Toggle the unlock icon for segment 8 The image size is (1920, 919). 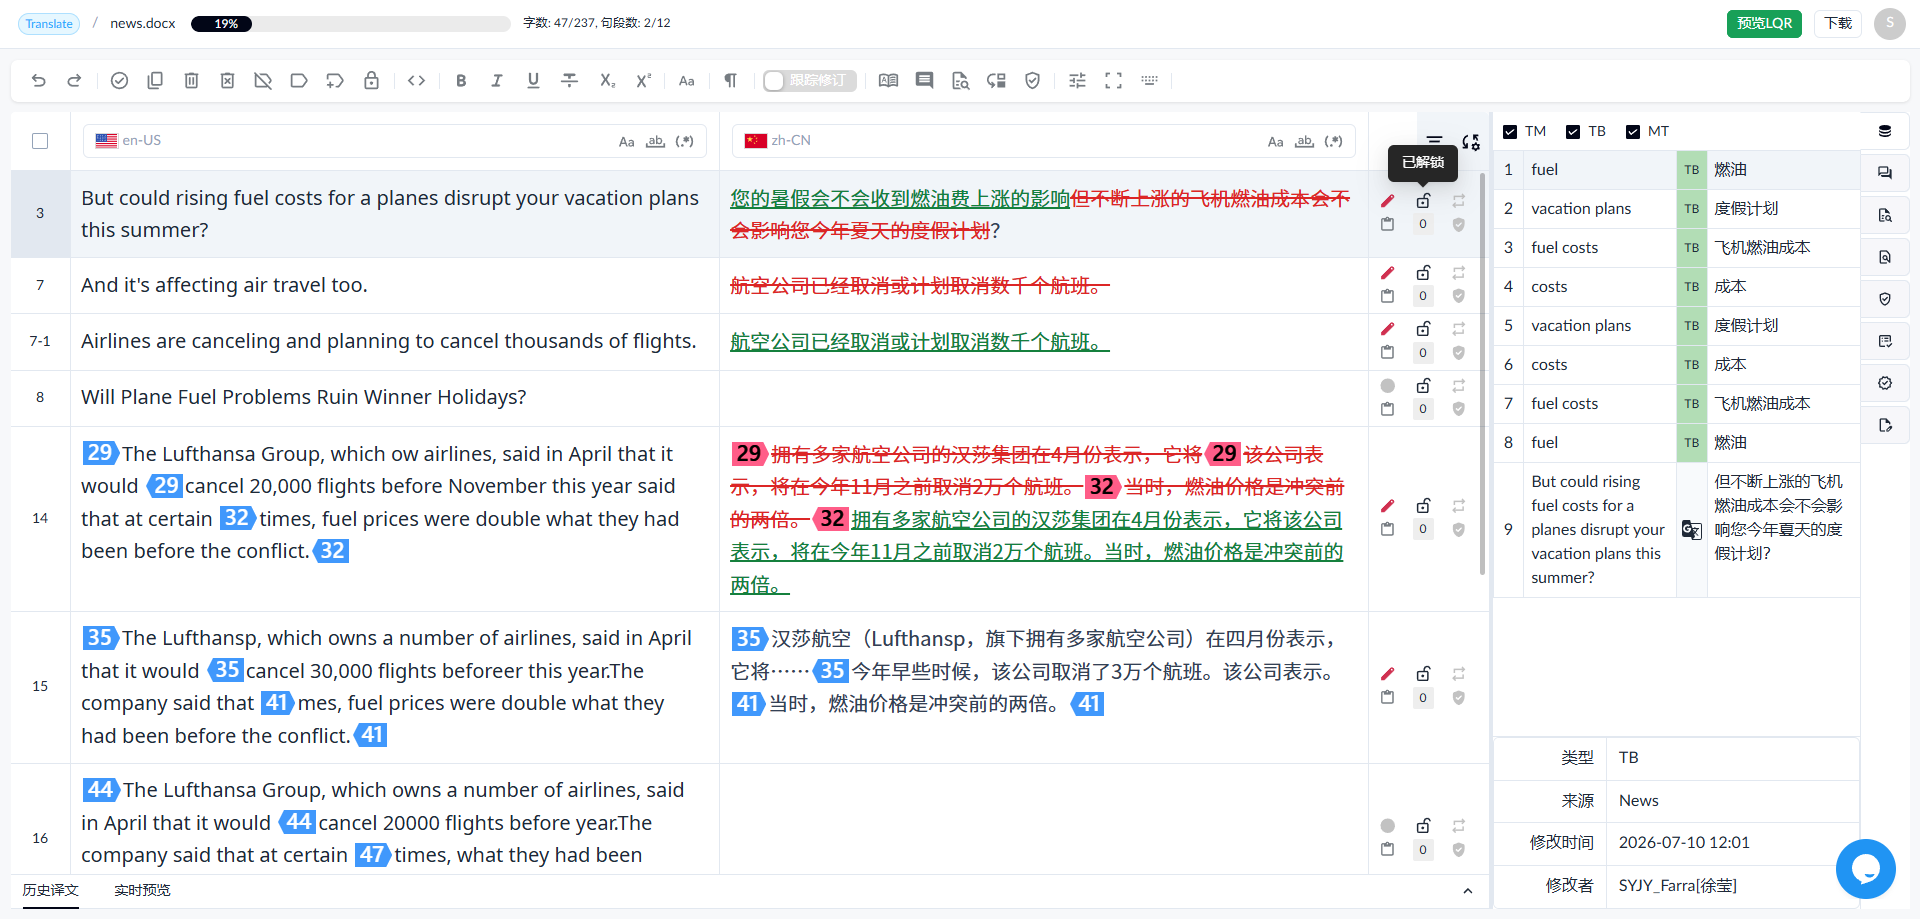(x=1423, y=385)
